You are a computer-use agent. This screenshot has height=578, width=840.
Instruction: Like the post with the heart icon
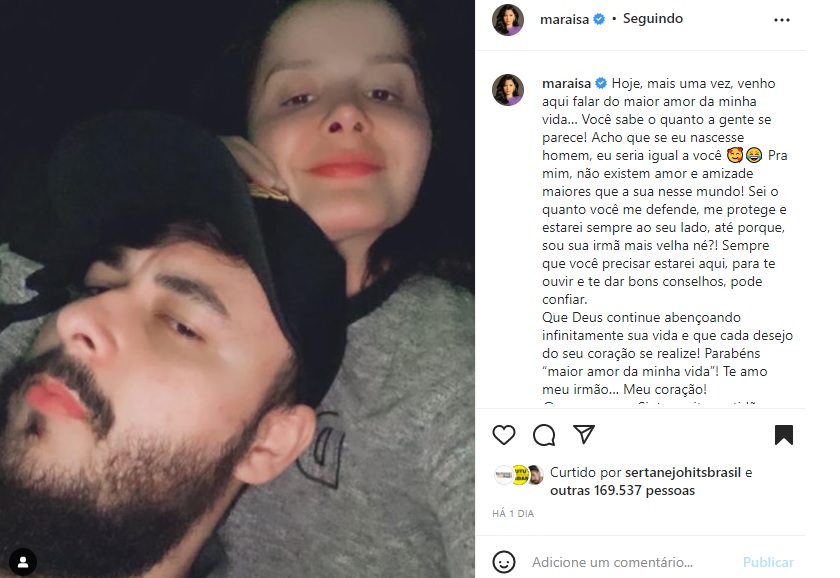pos(504,434)
